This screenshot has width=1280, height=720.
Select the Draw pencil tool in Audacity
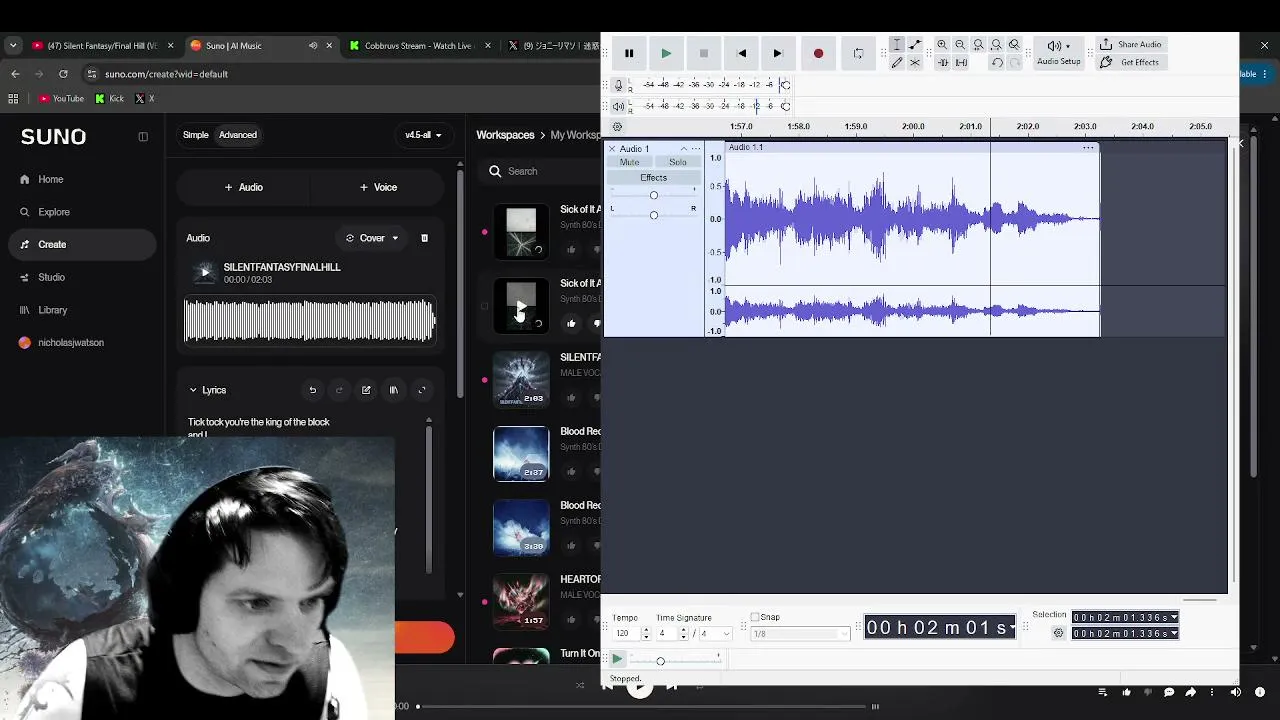(x=897, y=63)
